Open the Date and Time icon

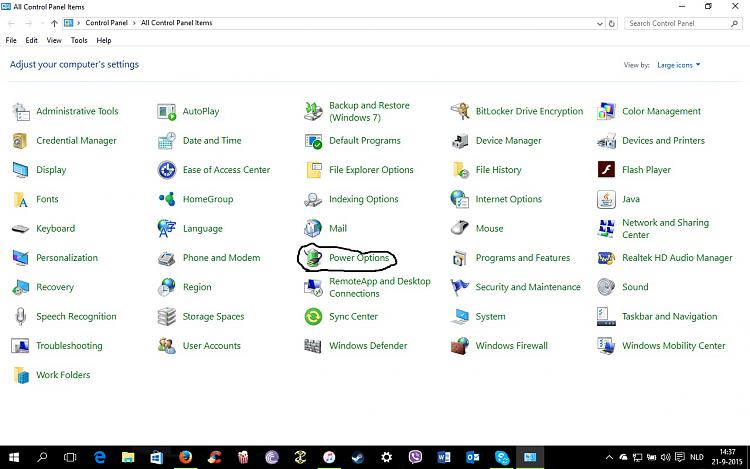[166, 141]
